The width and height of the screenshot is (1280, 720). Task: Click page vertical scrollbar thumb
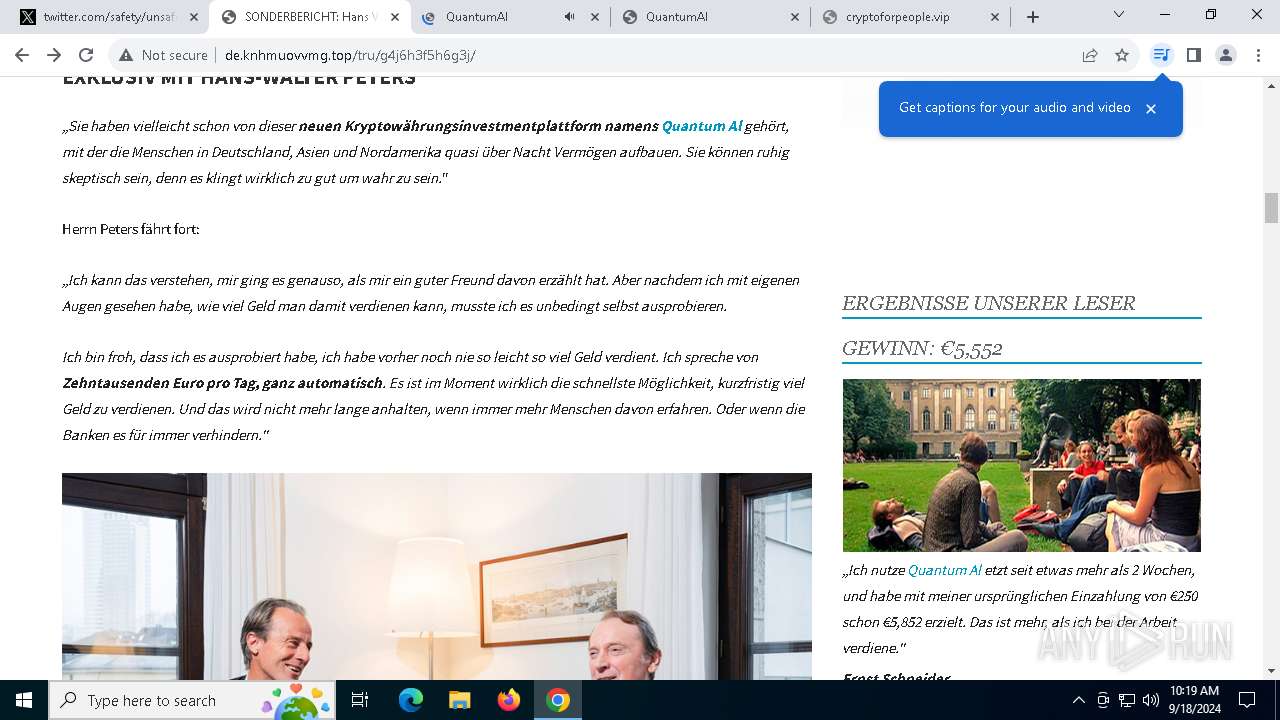(1271, 208)
